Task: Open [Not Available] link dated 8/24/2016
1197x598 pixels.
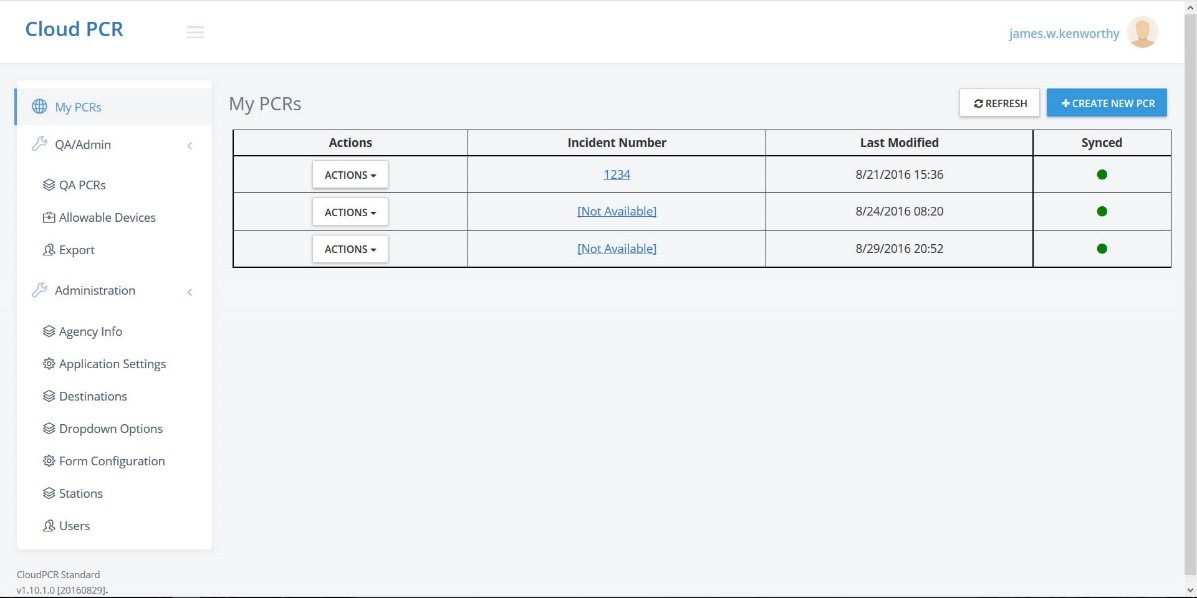Action: [617, 211]
